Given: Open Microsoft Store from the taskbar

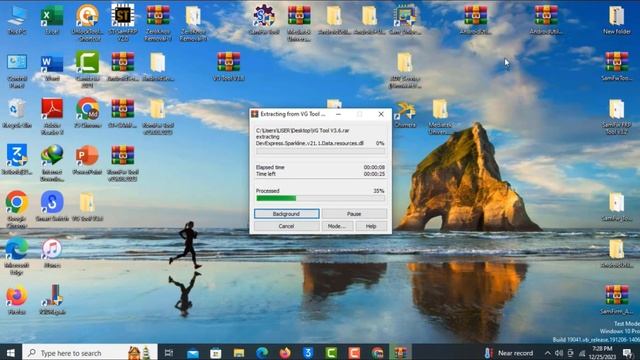Looking at the screenshot, I should pos(216,353).
